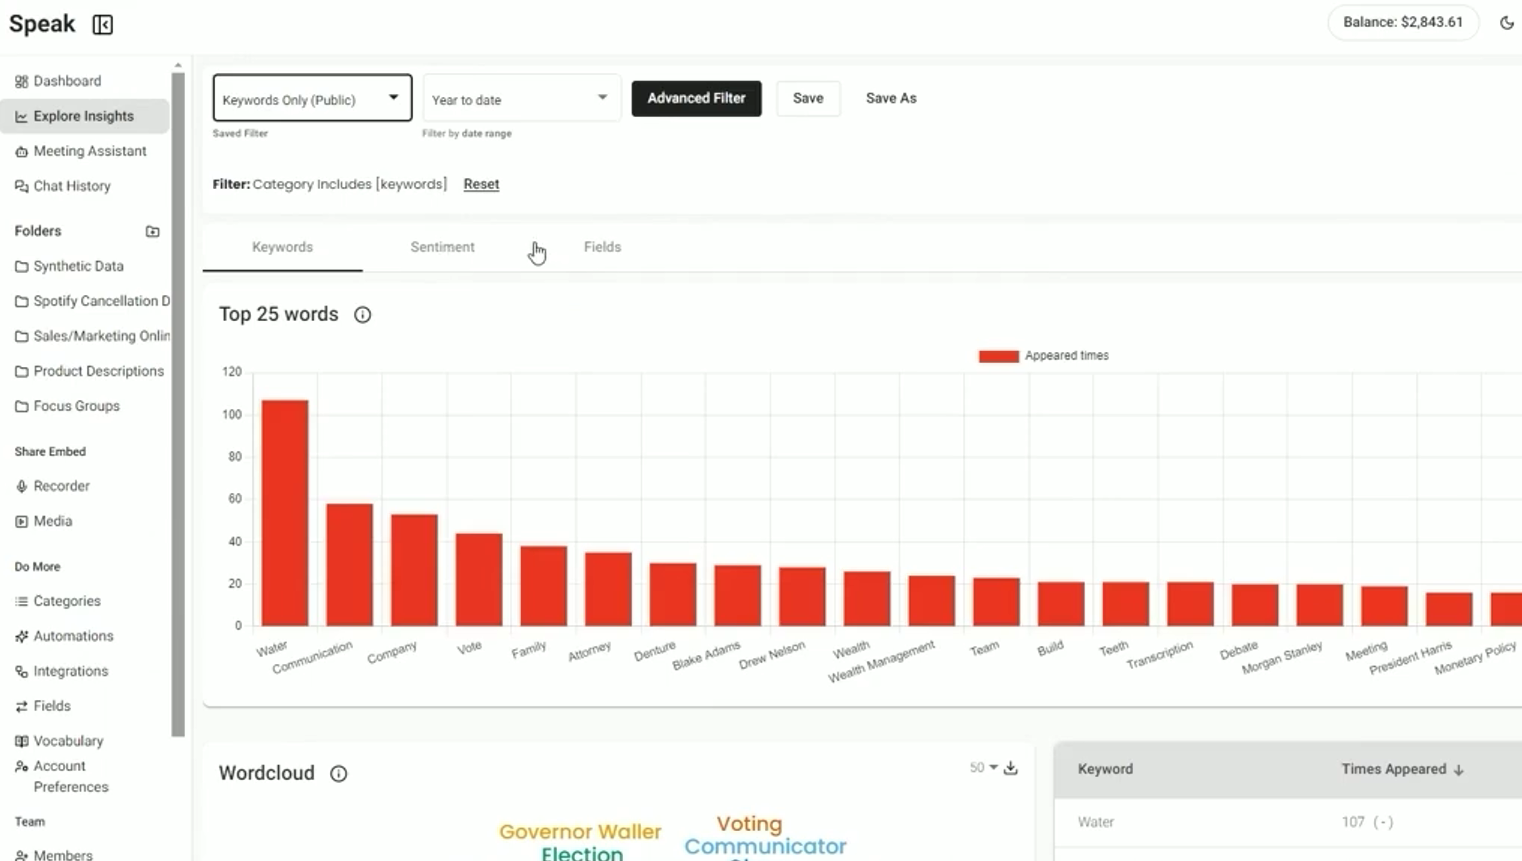Click the Advanced Filter button
The image size is (1522, 861).
click(x=696, y=98)
